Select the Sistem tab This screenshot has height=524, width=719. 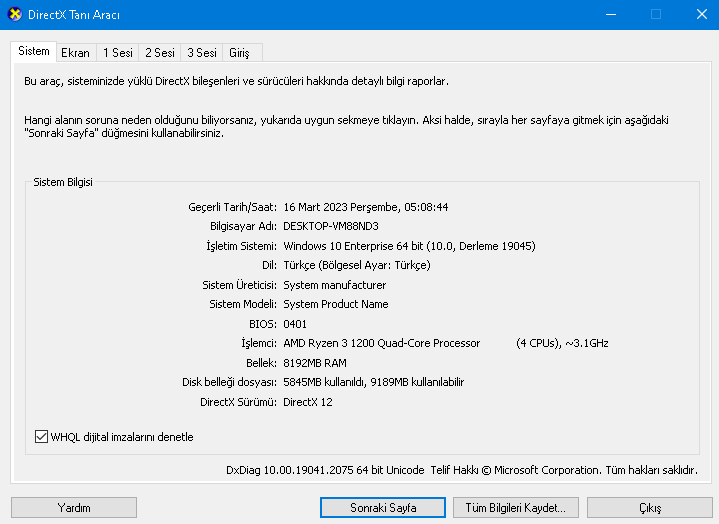(33, 51)
